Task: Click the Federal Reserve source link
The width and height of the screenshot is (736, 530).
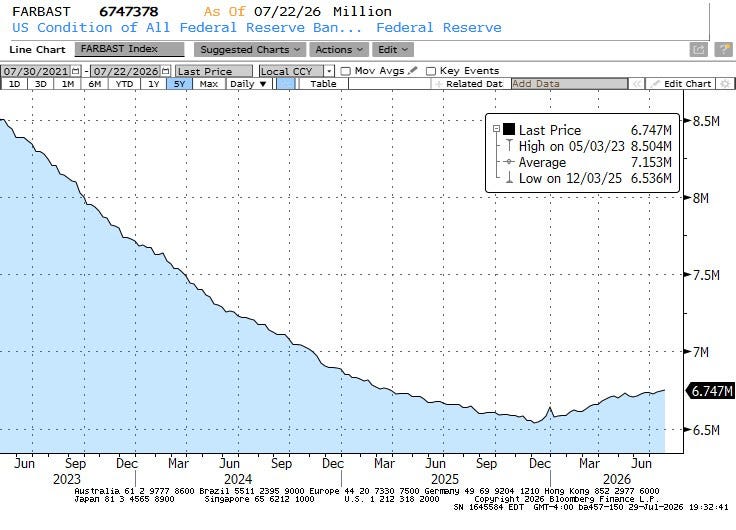Action: pyautogui.click(x=439, y=28)
